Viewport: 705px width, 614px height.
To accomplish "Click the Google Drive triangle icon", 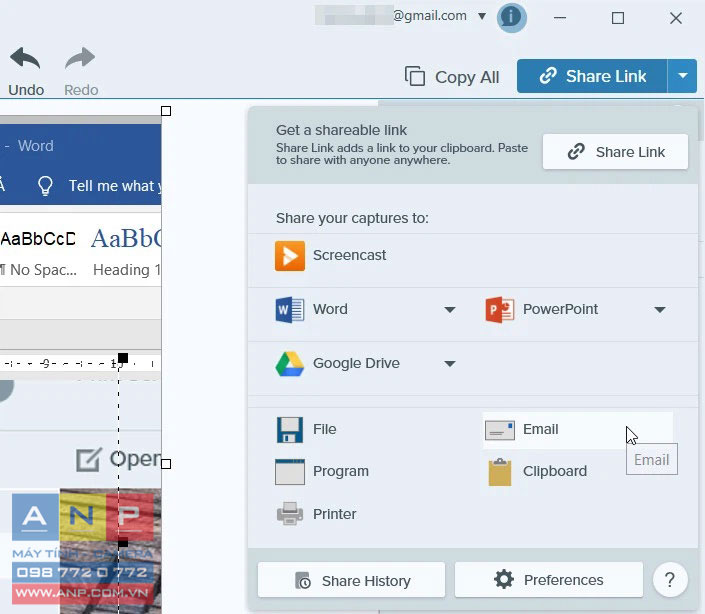I will pyautogui.click(x=290, y=364).
